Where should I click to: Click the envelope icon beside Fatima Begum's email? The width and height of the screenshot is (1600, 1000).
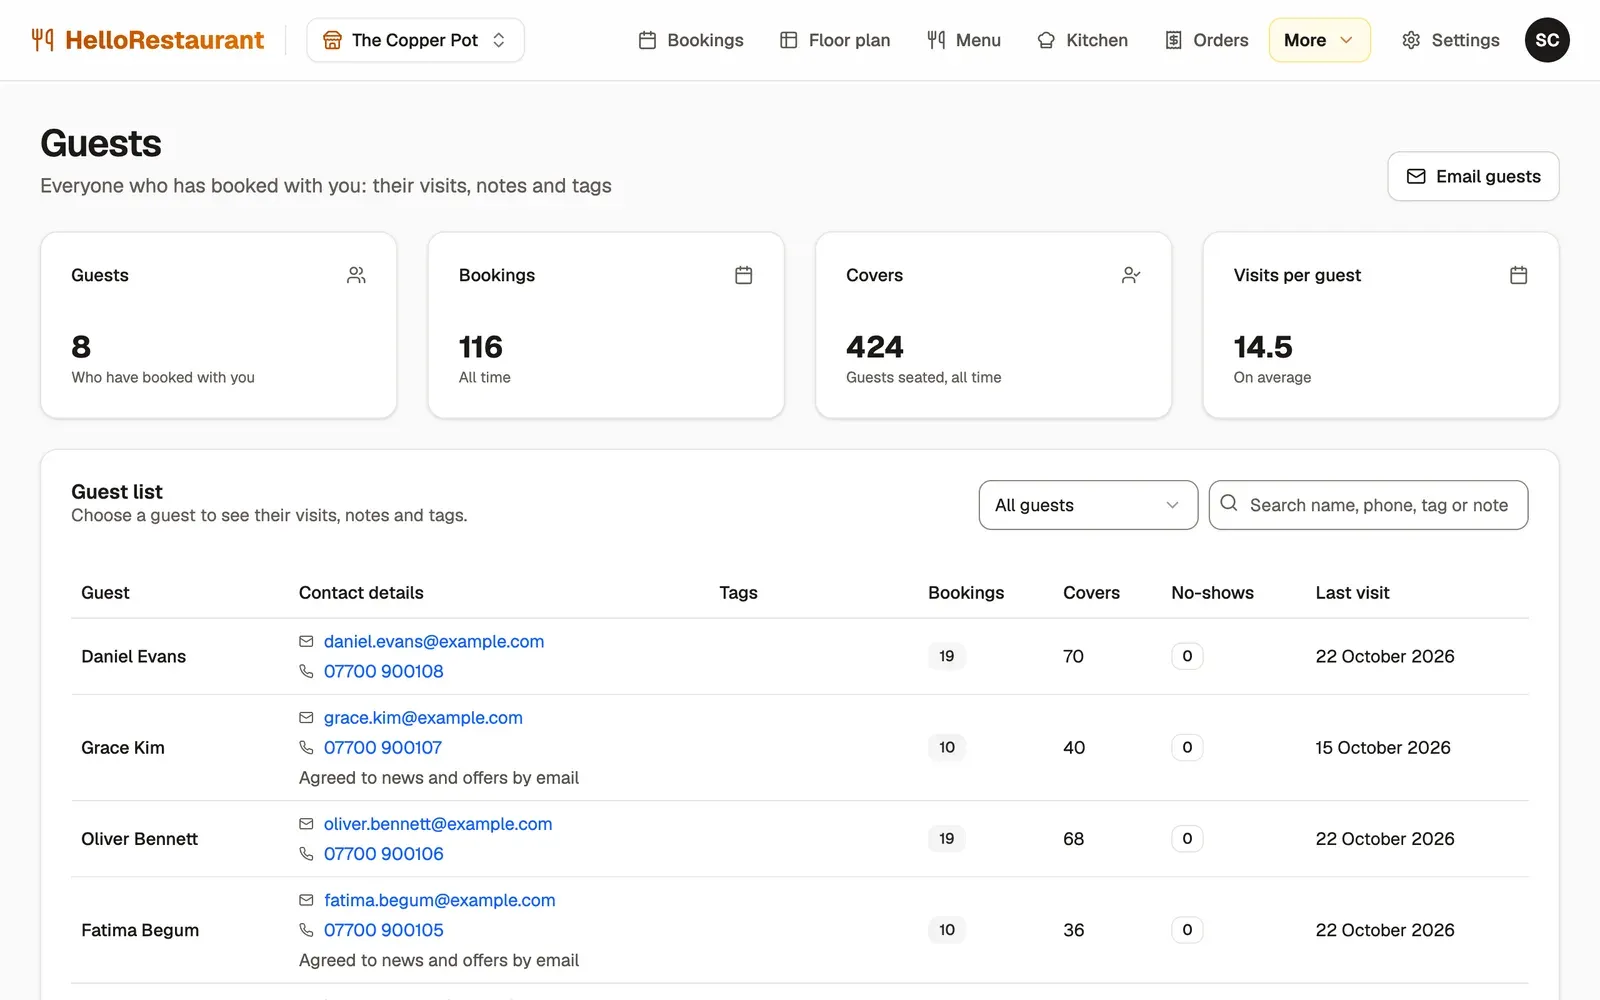(x=306, y=900)
